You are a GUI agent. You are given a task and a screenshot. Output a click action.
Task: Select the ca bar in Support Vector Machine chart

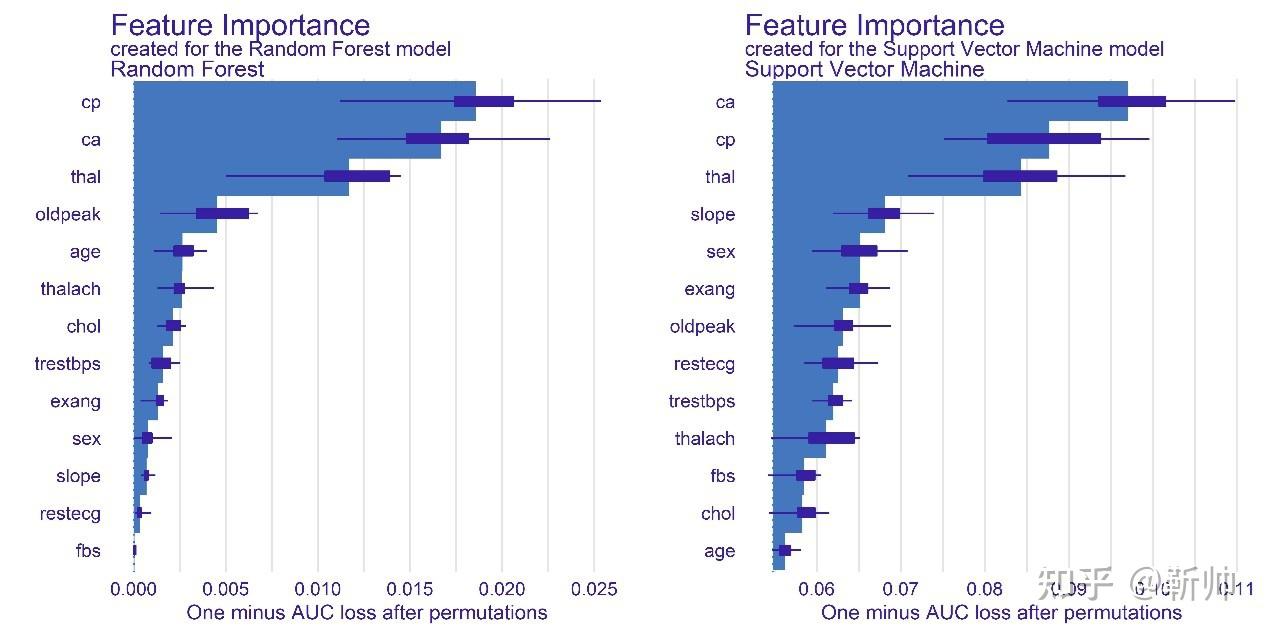tap(950, 102)
